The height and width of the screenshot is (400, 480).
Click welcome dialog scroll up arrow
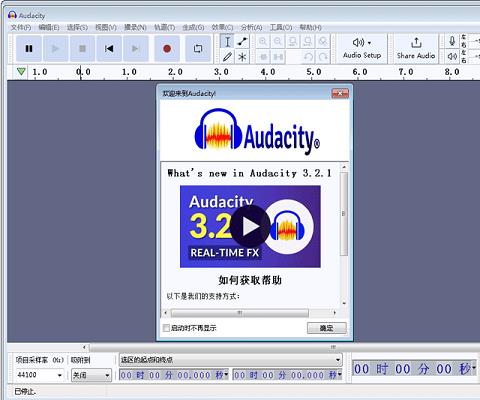click(x=344, y=167)
